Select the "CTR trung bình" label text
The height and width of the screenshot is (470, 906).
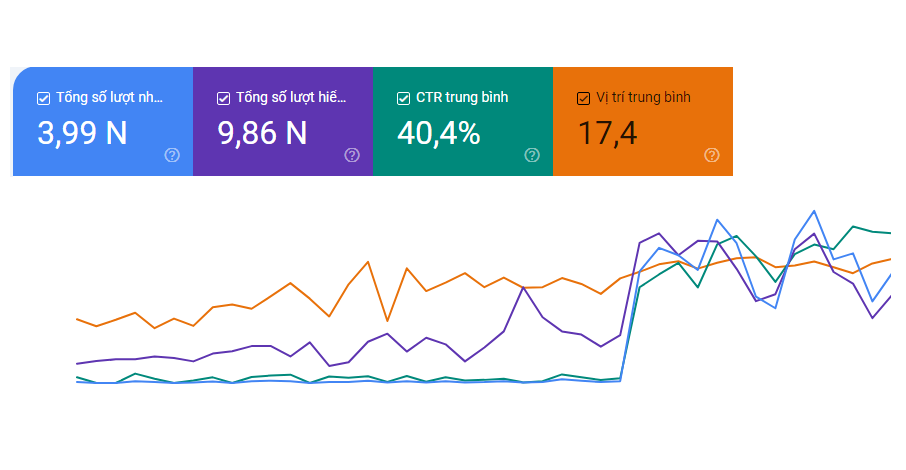click(x=461, y=98)
